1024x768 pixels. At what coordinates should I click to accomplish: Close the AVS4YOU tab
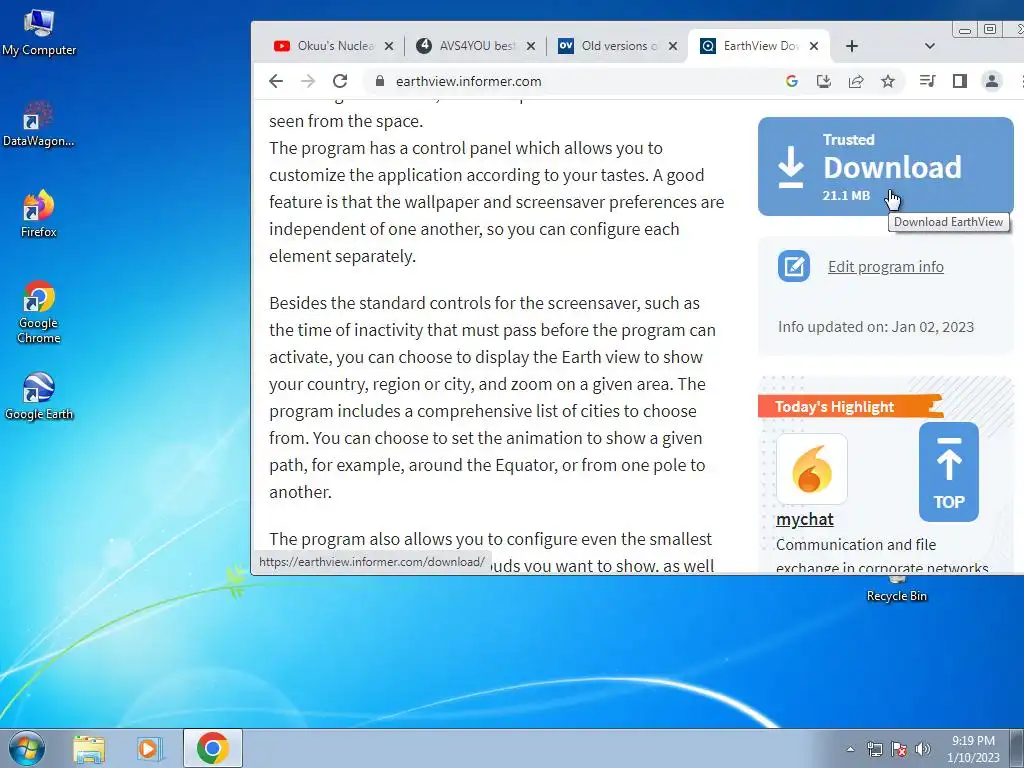531,46
